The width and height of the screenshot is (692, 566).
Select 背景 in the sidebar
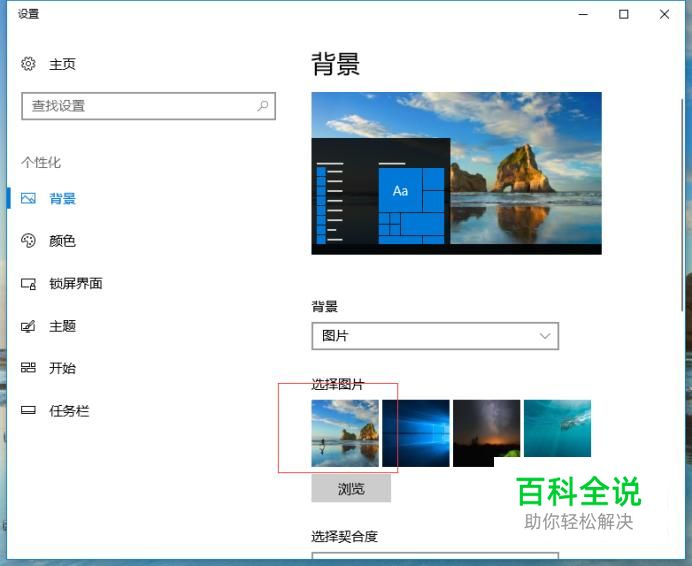point(62,199)
